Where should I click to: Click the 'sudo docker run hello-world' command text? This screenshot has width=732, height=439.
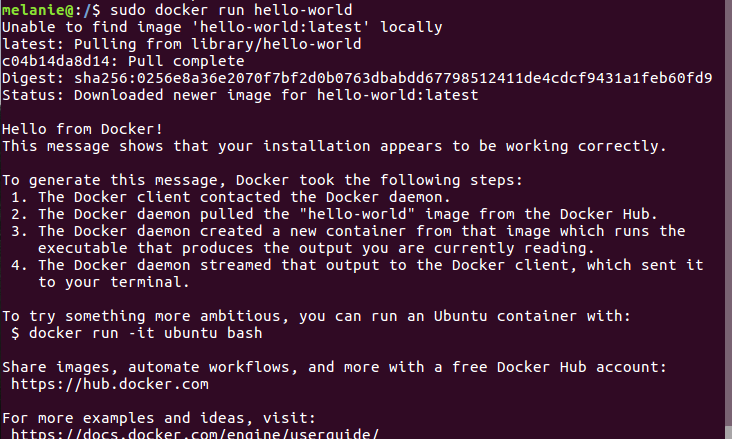231,10
